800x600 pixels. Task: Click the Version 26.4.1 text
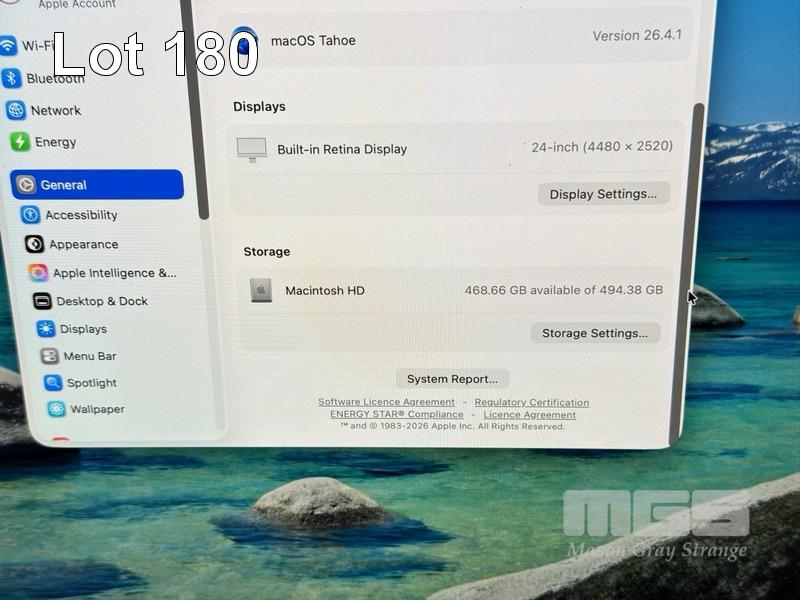coord(637,35)
